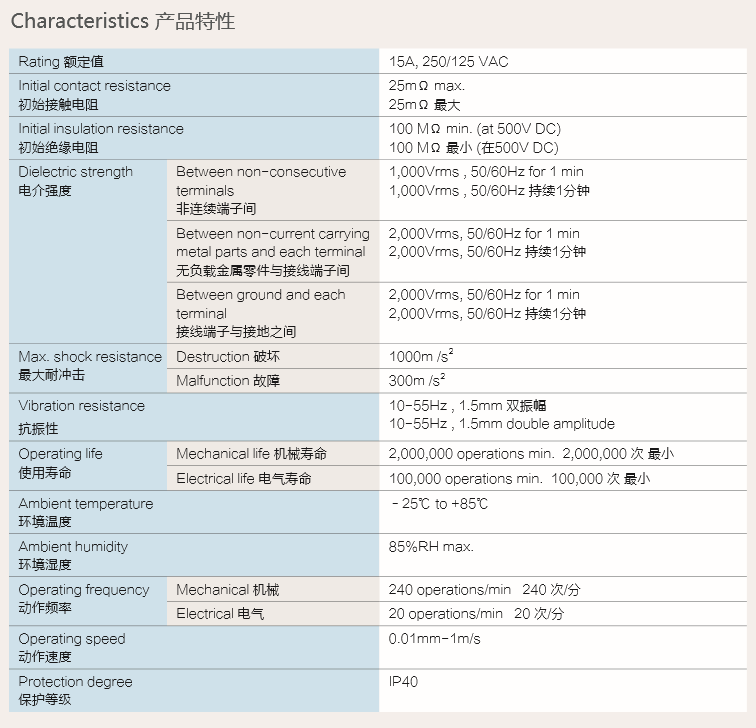Click the "Max. shock resistance" label
This screenshot has width=756, height=728.
tap(90, 357)
